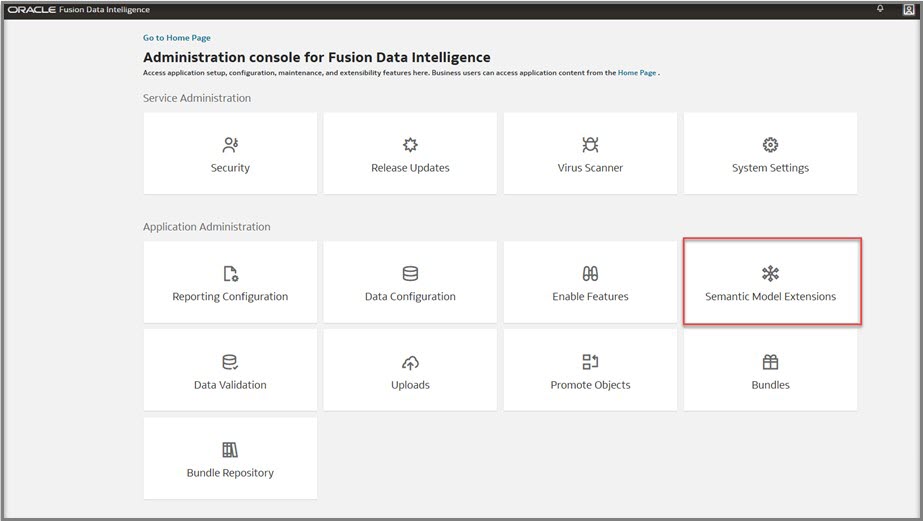Open Home Page link in description
The image size is (923, 521).
[x=637, y=73]
